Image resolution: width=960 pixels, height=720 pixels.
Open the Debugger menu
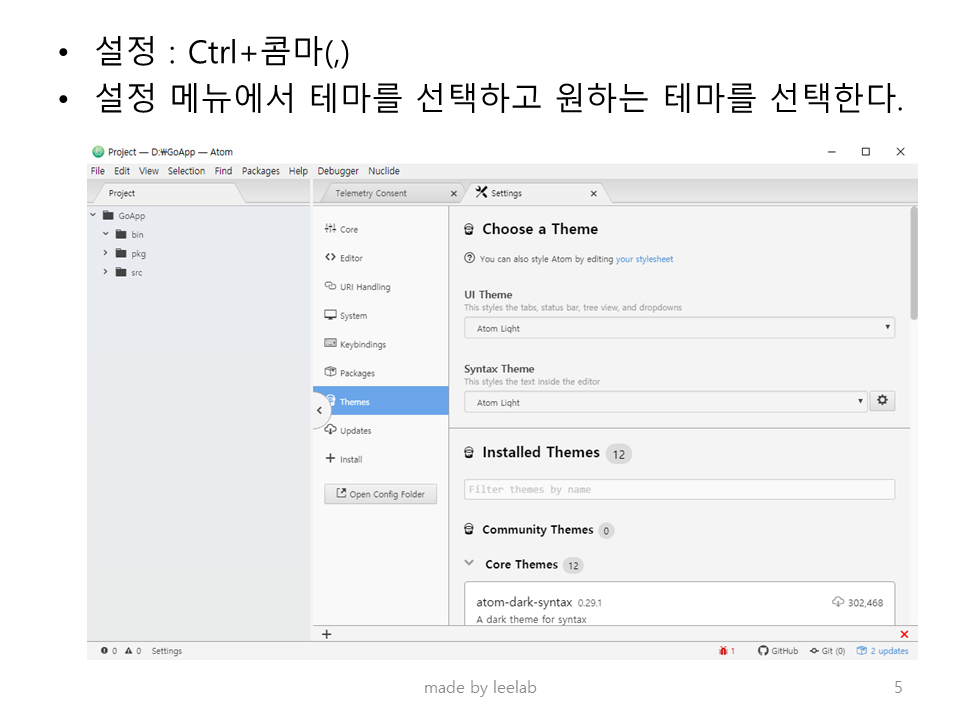338,171
